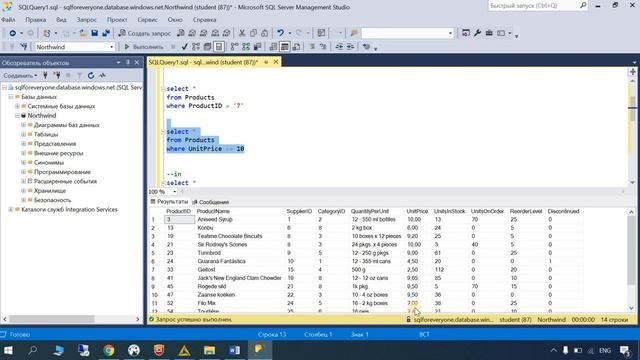Image resolution: width=640 pixels, height=360 pixels.
Task: Expand the Системные базы данных node
Action: tap(17, 106)
